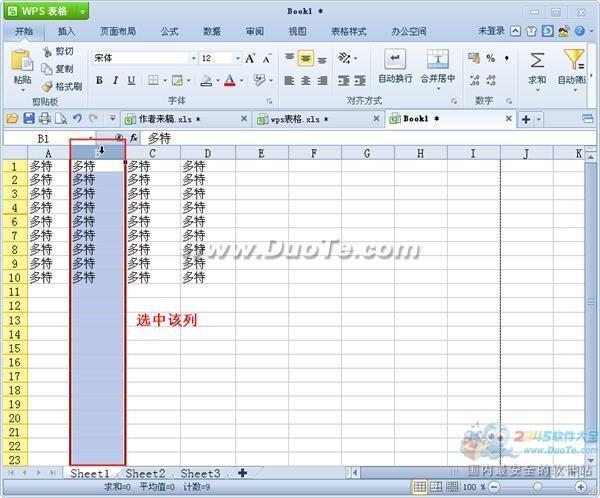Image resolution: width=600 pixels, height=498 pixels.
Task: Click the Copy (复制) icon
Action: pos(47,69)
